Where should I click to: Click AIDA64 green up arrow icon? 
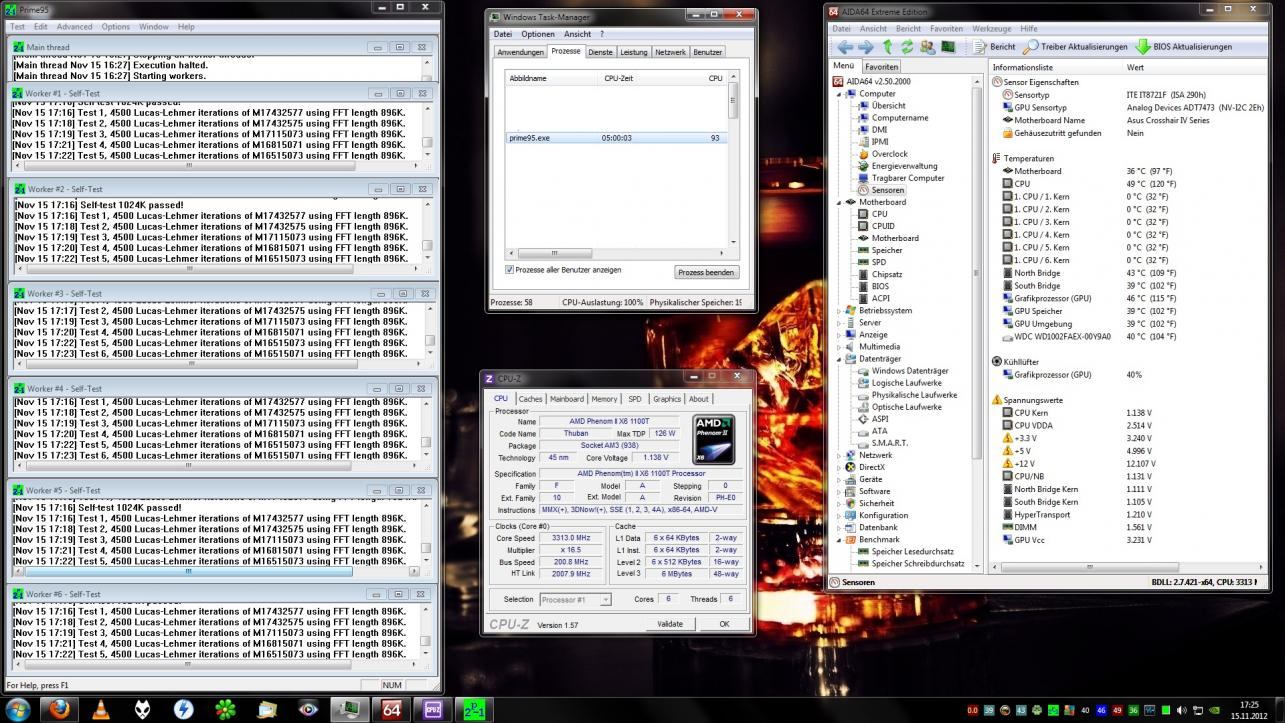(888, 47)
